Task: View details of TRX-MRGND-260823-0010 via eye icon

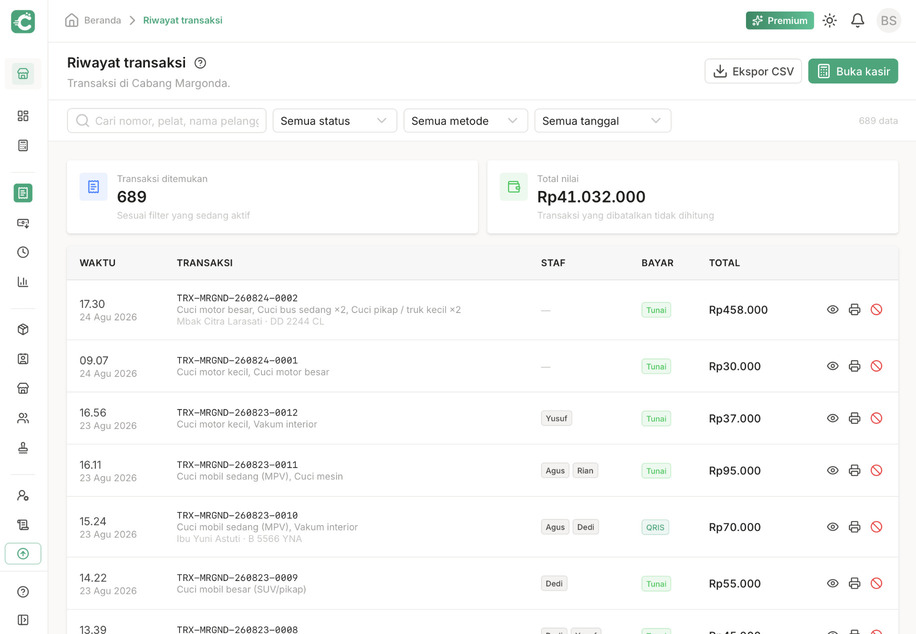Action: [x=832, y=527]
